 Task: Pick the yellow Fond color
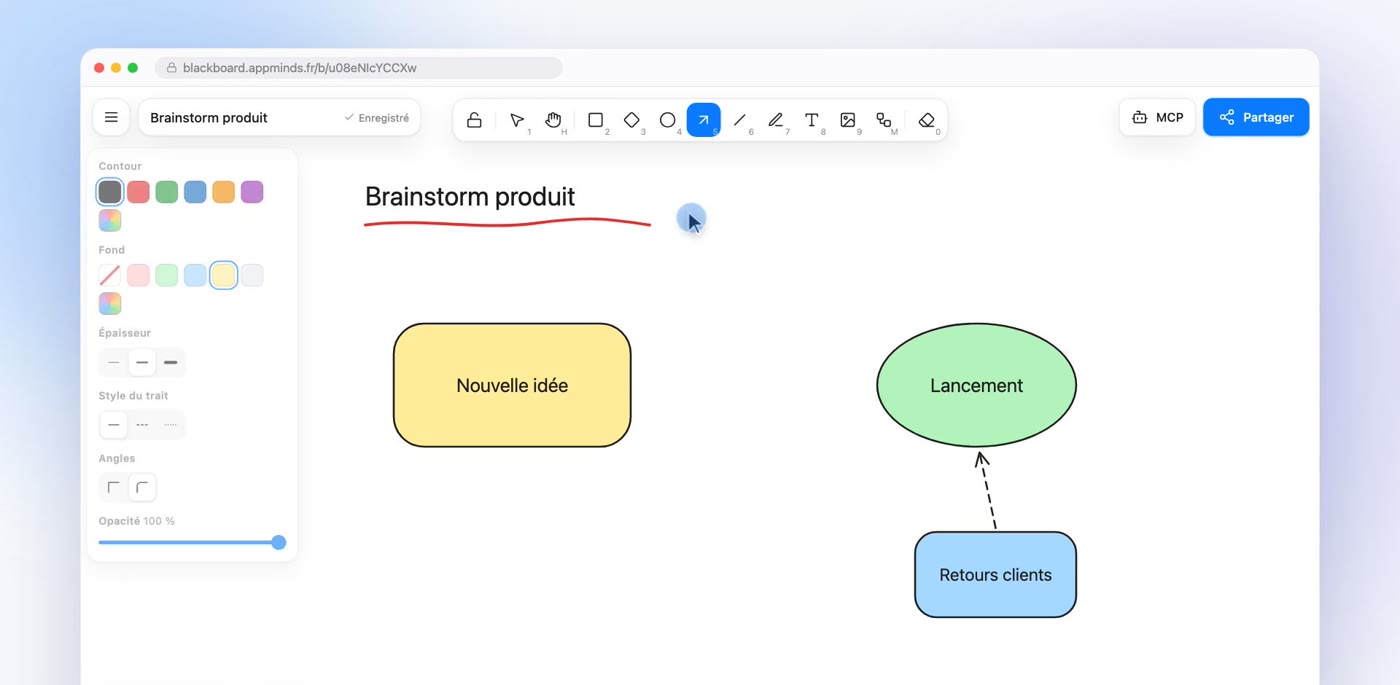pyautogui.click(x=224, y=275)
